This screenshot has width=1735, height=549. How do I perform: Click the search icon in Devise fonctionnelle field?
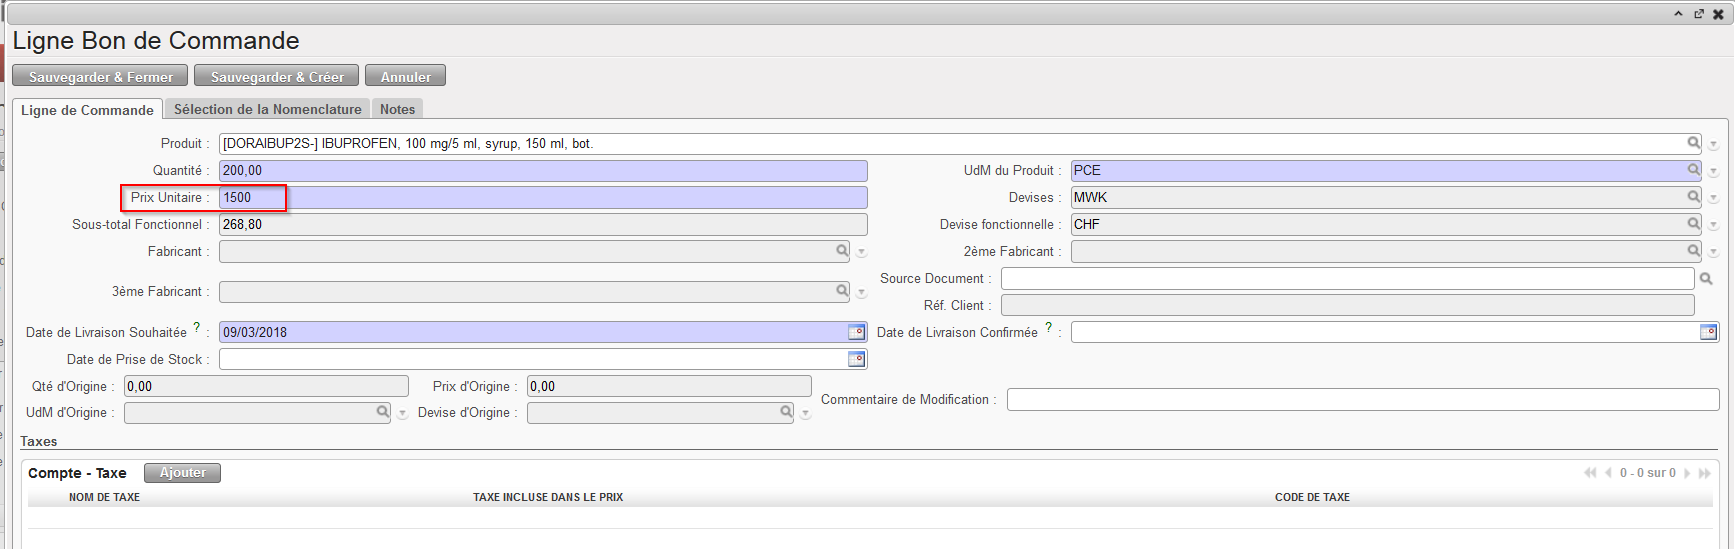click(1693, 224)
